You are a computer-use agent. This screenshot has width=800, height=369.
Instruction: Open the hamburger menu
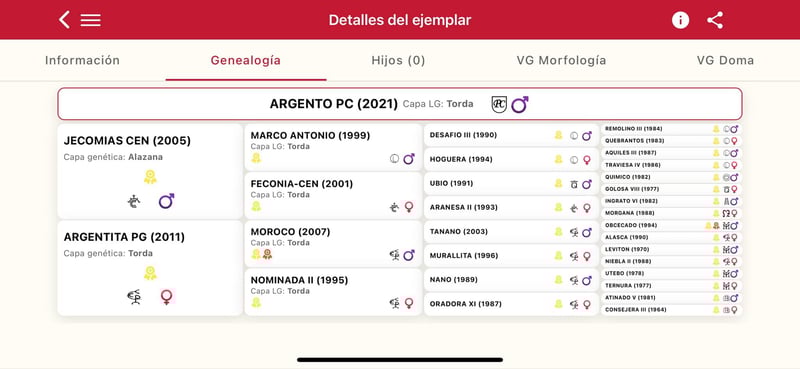[90, 20]
